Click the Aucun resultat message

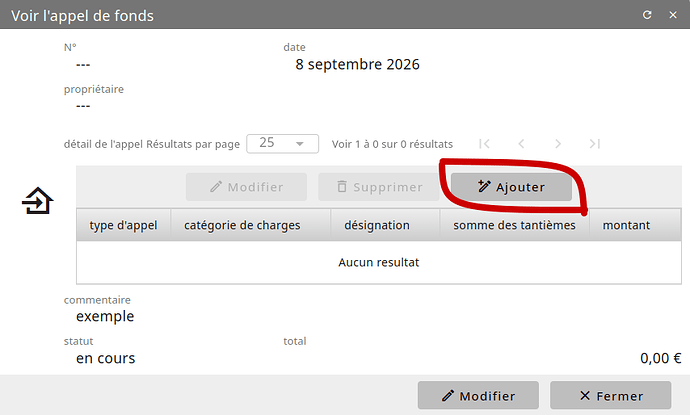click(379, 262)
